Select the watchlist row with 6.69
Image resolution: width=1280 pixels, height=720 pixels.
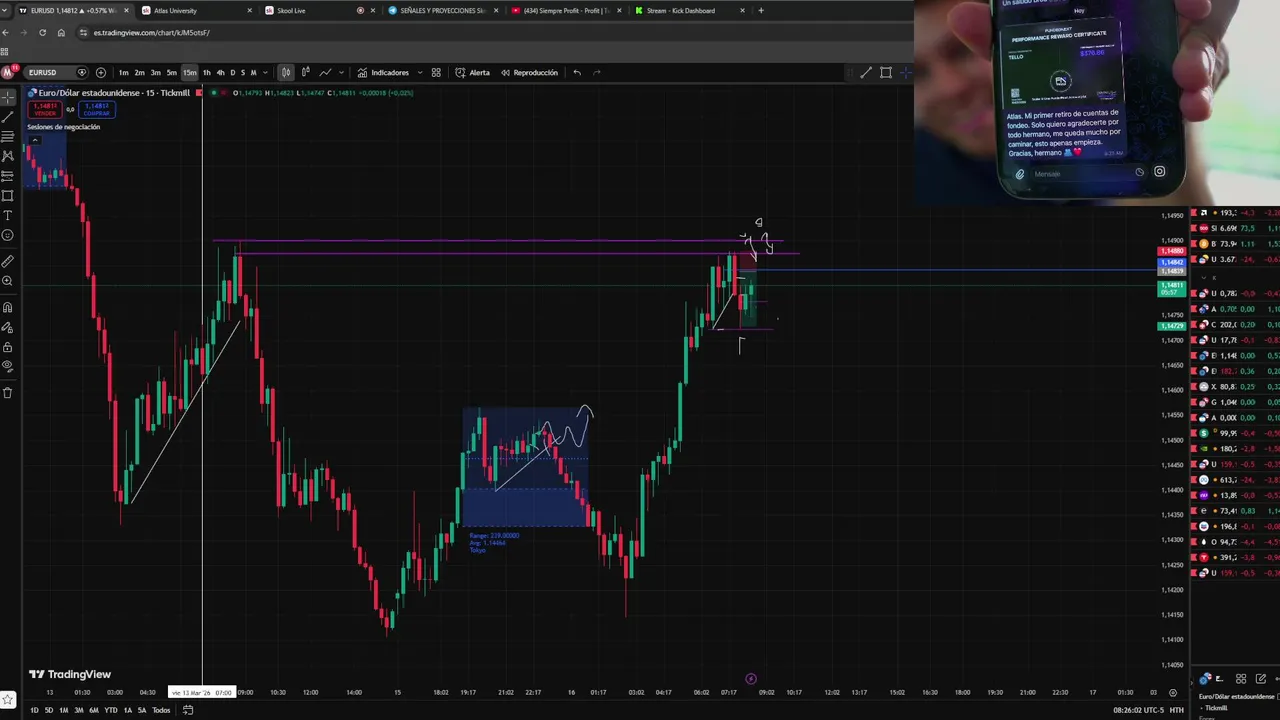coord(1235,228)
